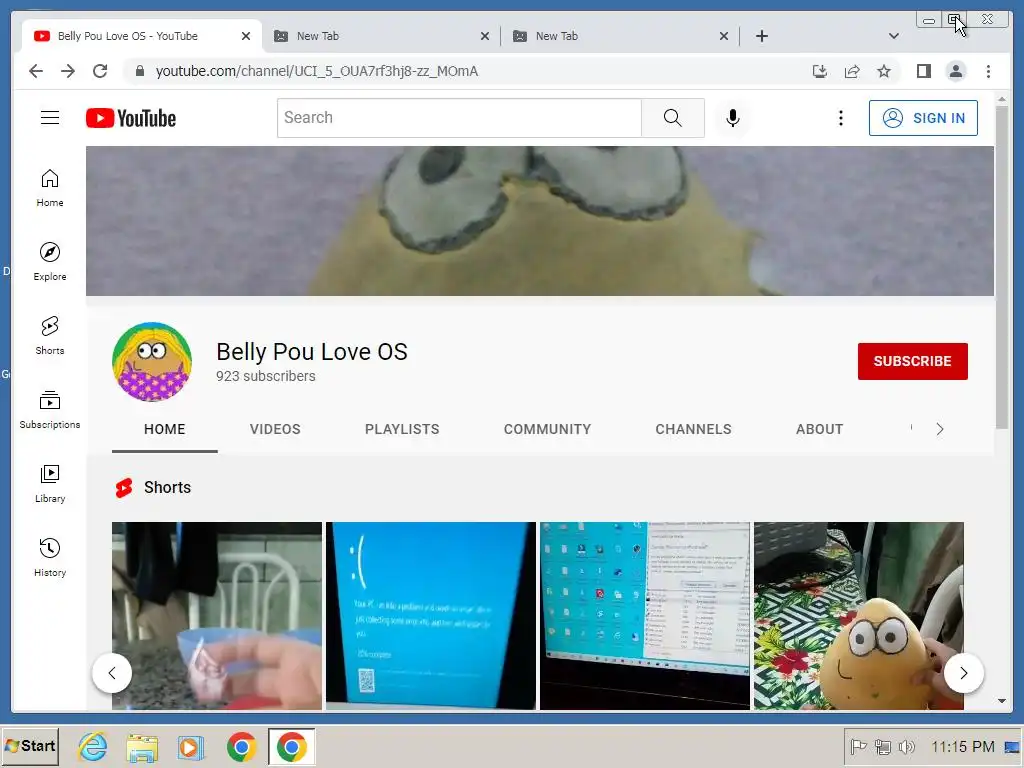Launch Internet Explorer from taskbar
Image resolution: width=1024 pixels, height=768 pixels.
[93, 746]
